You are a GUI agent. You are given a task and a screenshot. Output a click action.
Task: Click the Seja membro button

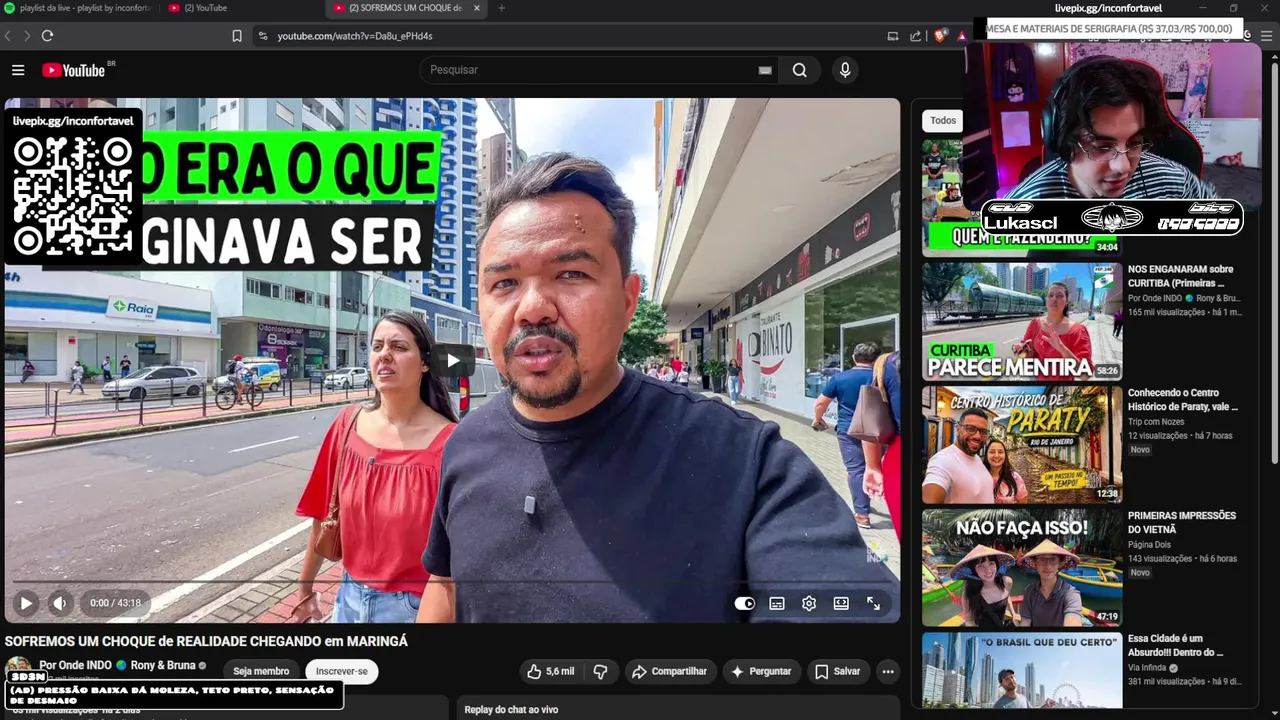point(261,671)
